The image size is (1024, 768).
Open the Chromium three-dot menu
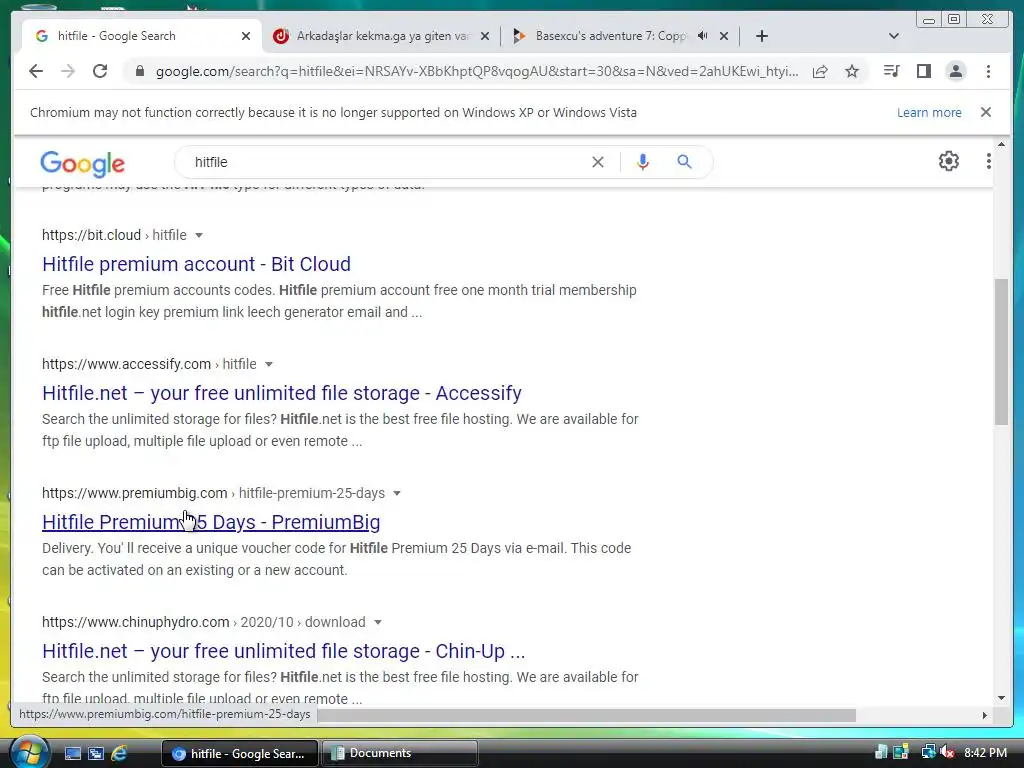tap(988, 71)
